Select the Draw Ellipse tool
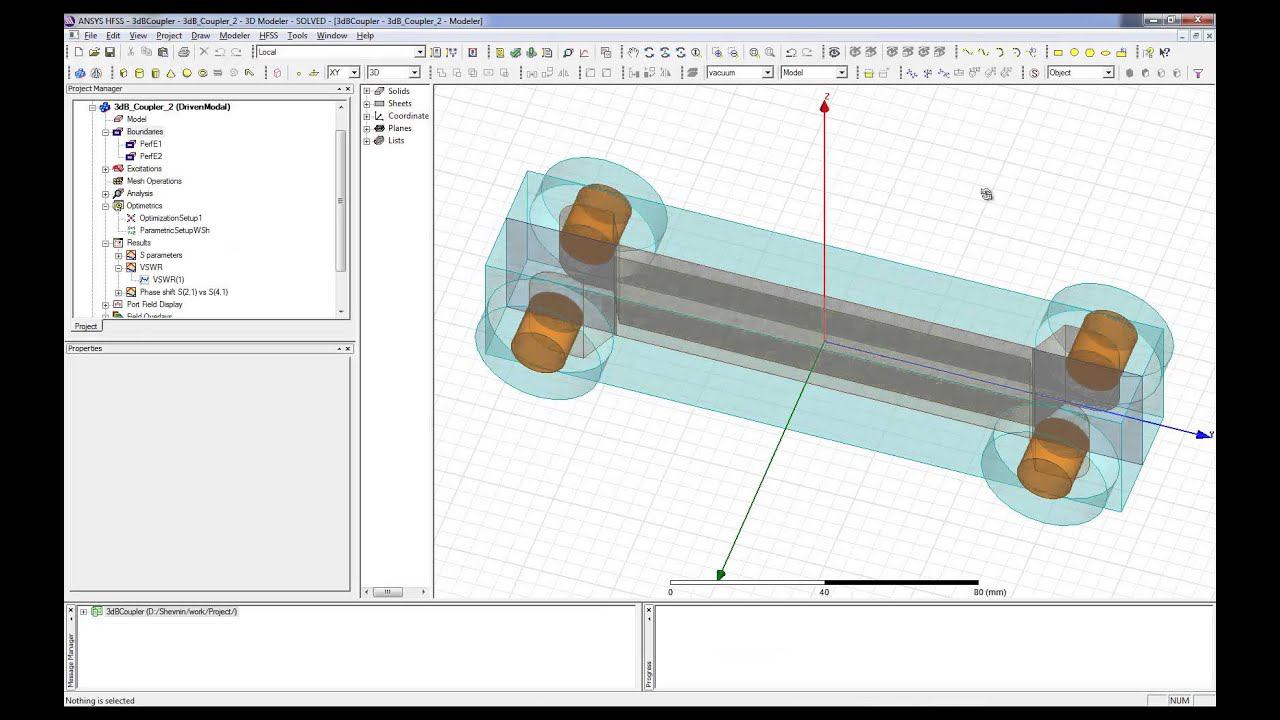 [1106, 52]
